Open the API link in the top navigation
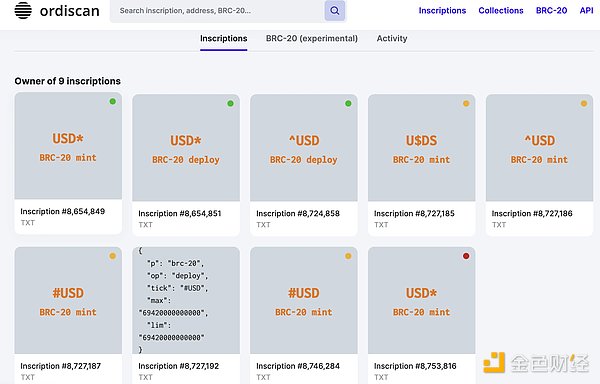Screen dimensions: 600x384 [x=586, y=11]
